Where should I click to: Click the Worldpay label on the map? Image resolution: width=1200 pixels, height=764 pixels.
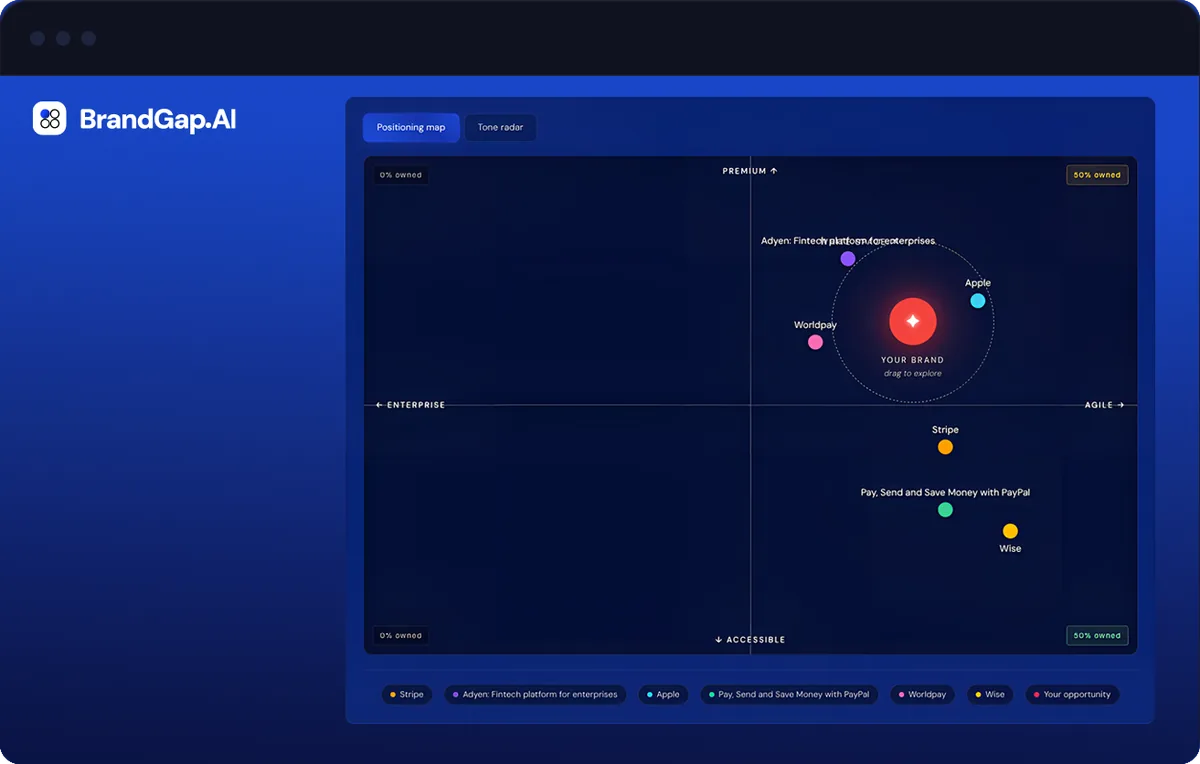tap(815, 325)
